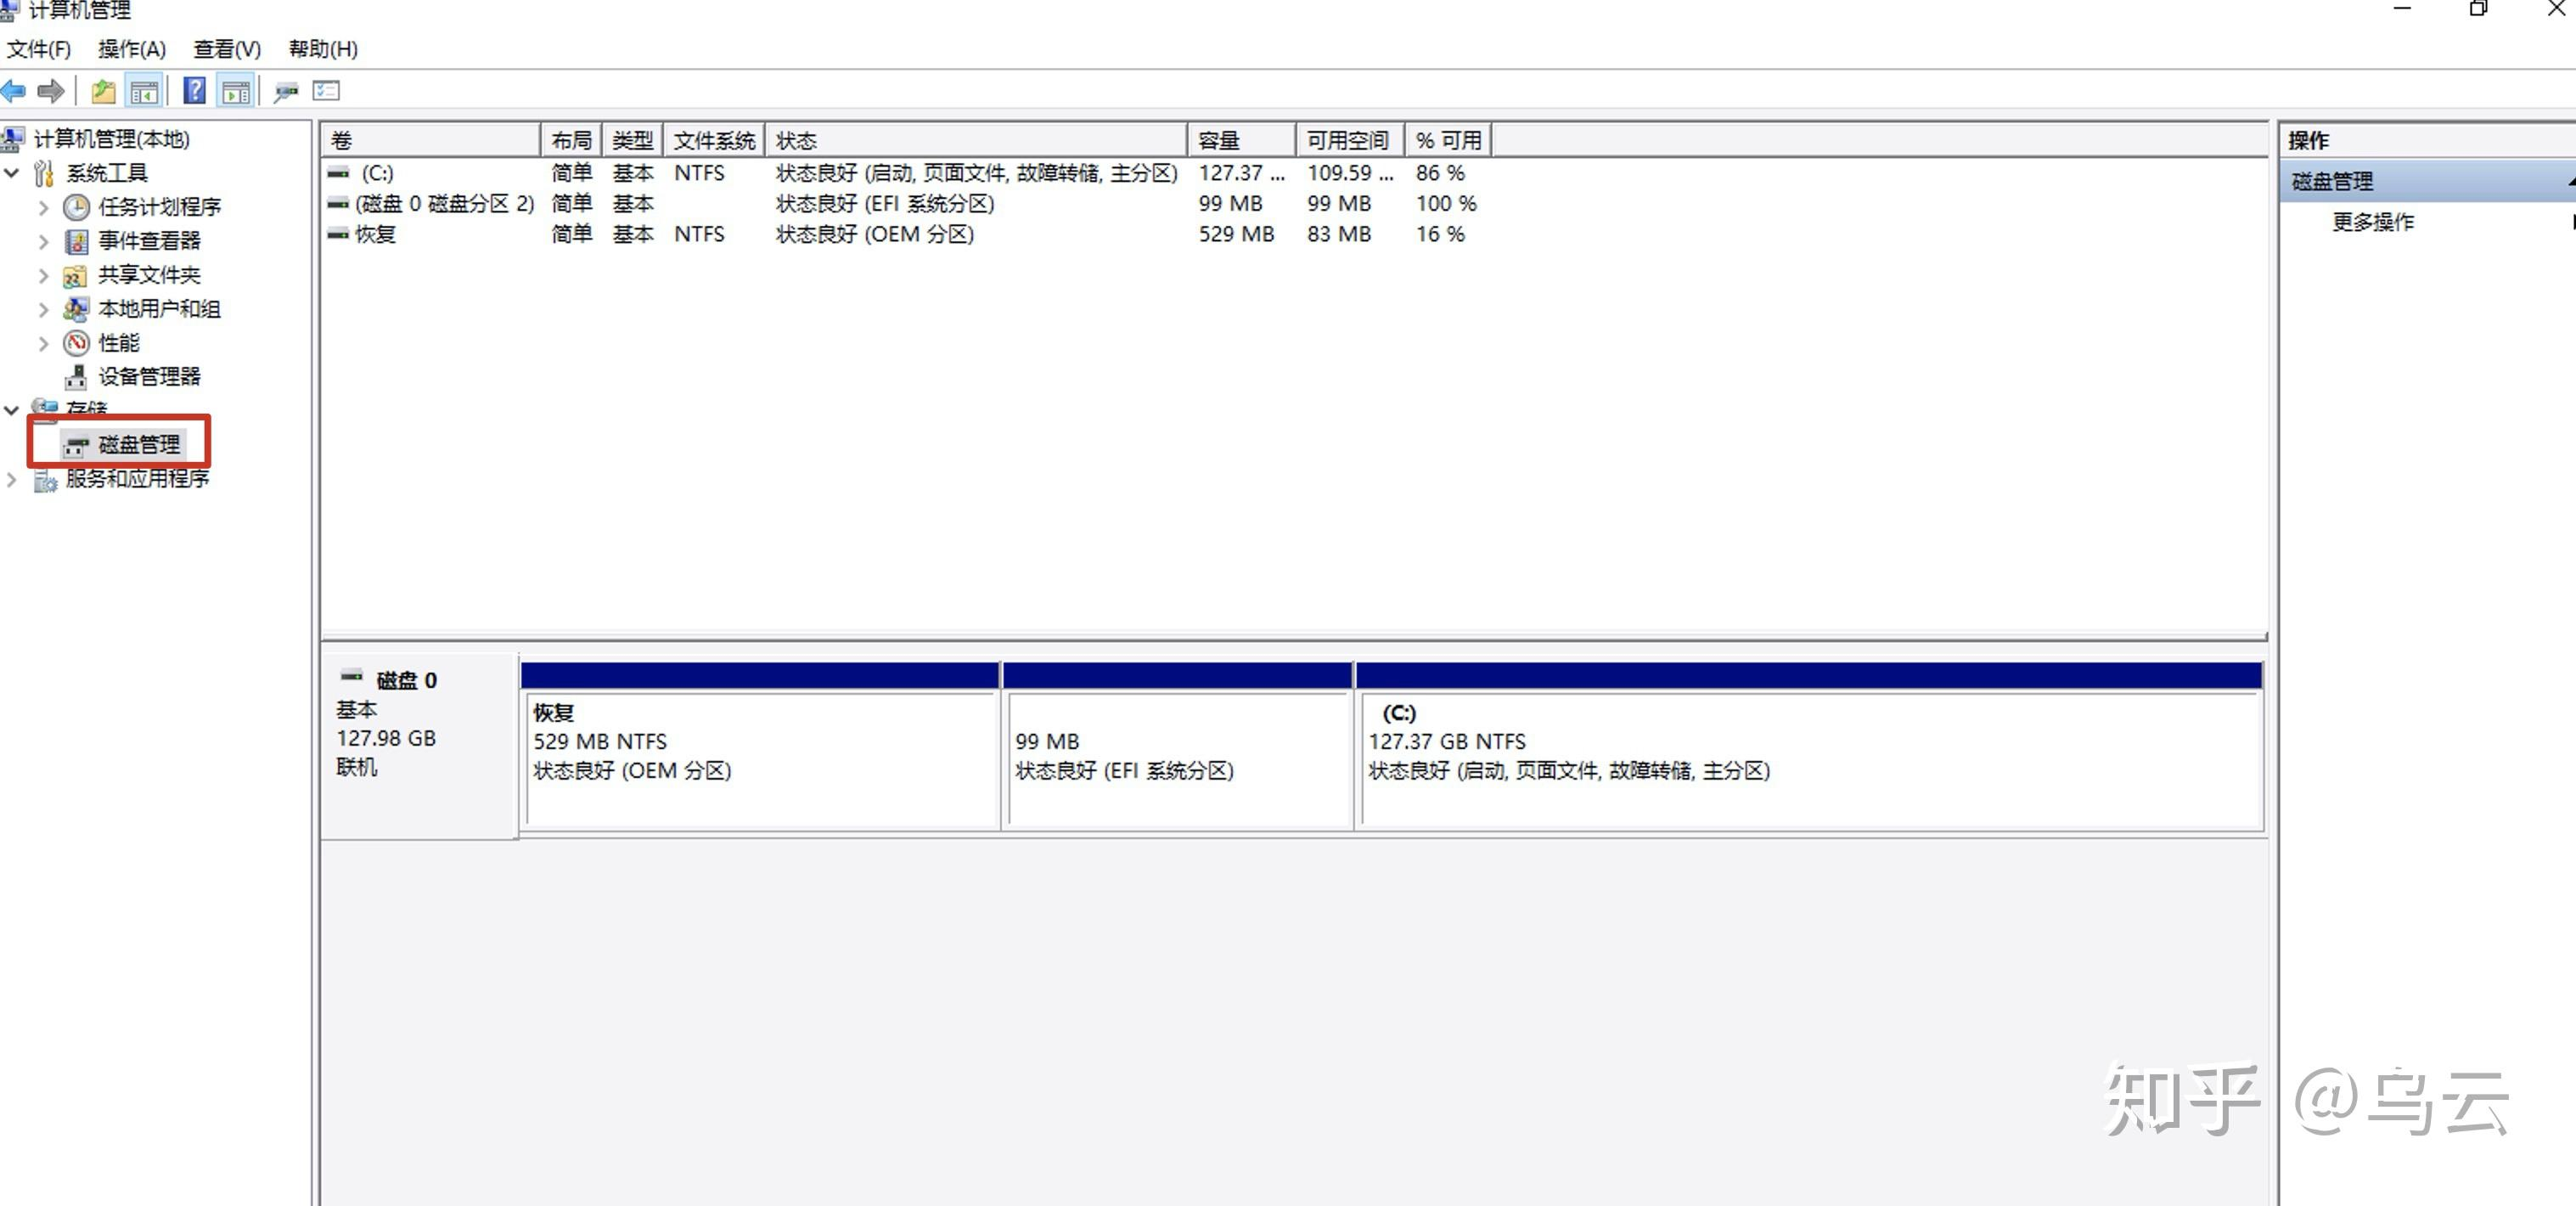2576x1206 pixels.
Task: Collapse the 系统工具 tree node
Action: [12, 173]
